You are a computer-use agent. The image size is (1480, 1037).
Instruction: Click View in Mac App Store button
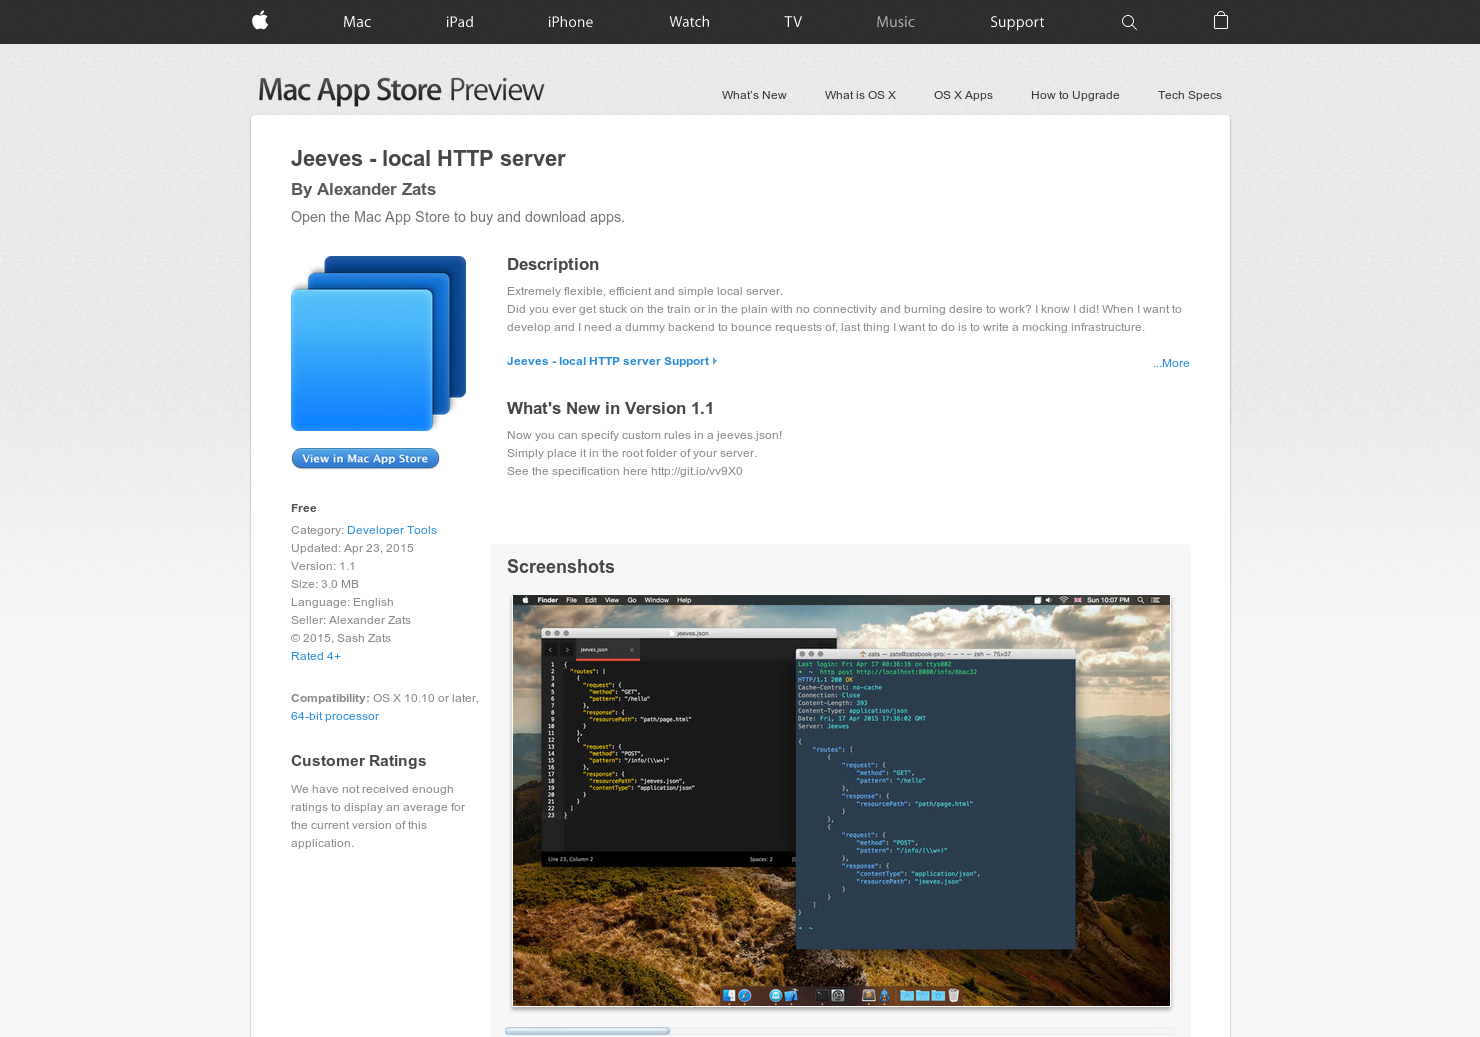point(365,458)
